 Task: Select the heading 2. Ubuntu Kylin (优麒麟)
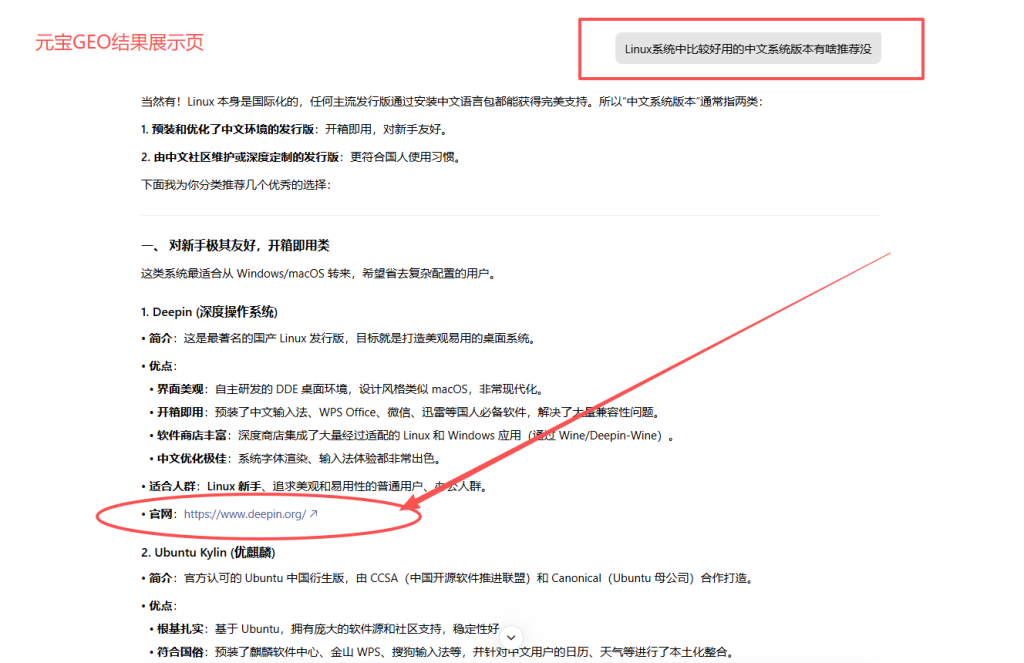click(x=210, y=552)
